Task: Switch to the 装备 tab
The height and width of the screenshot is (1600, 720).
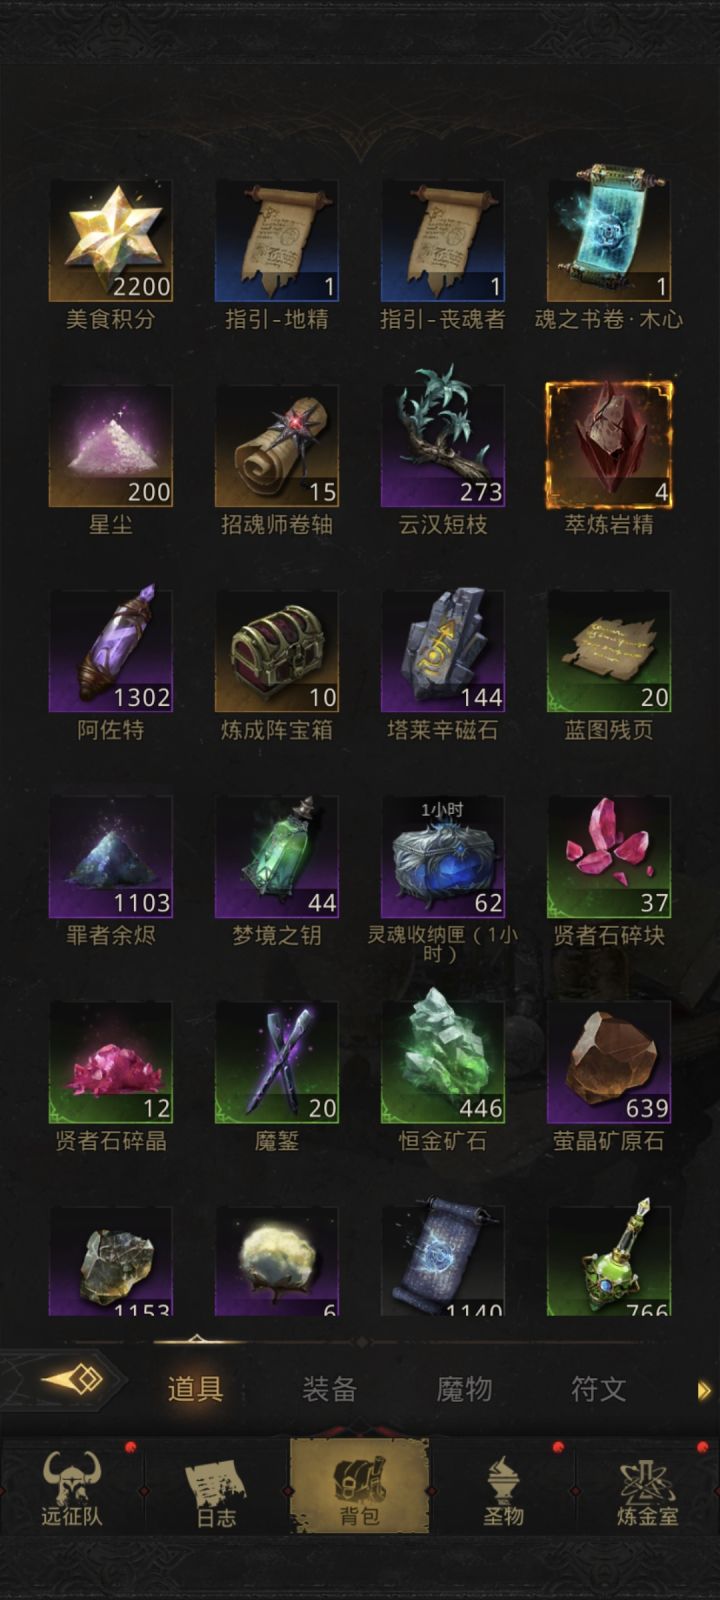Action: coord(329,1388)
